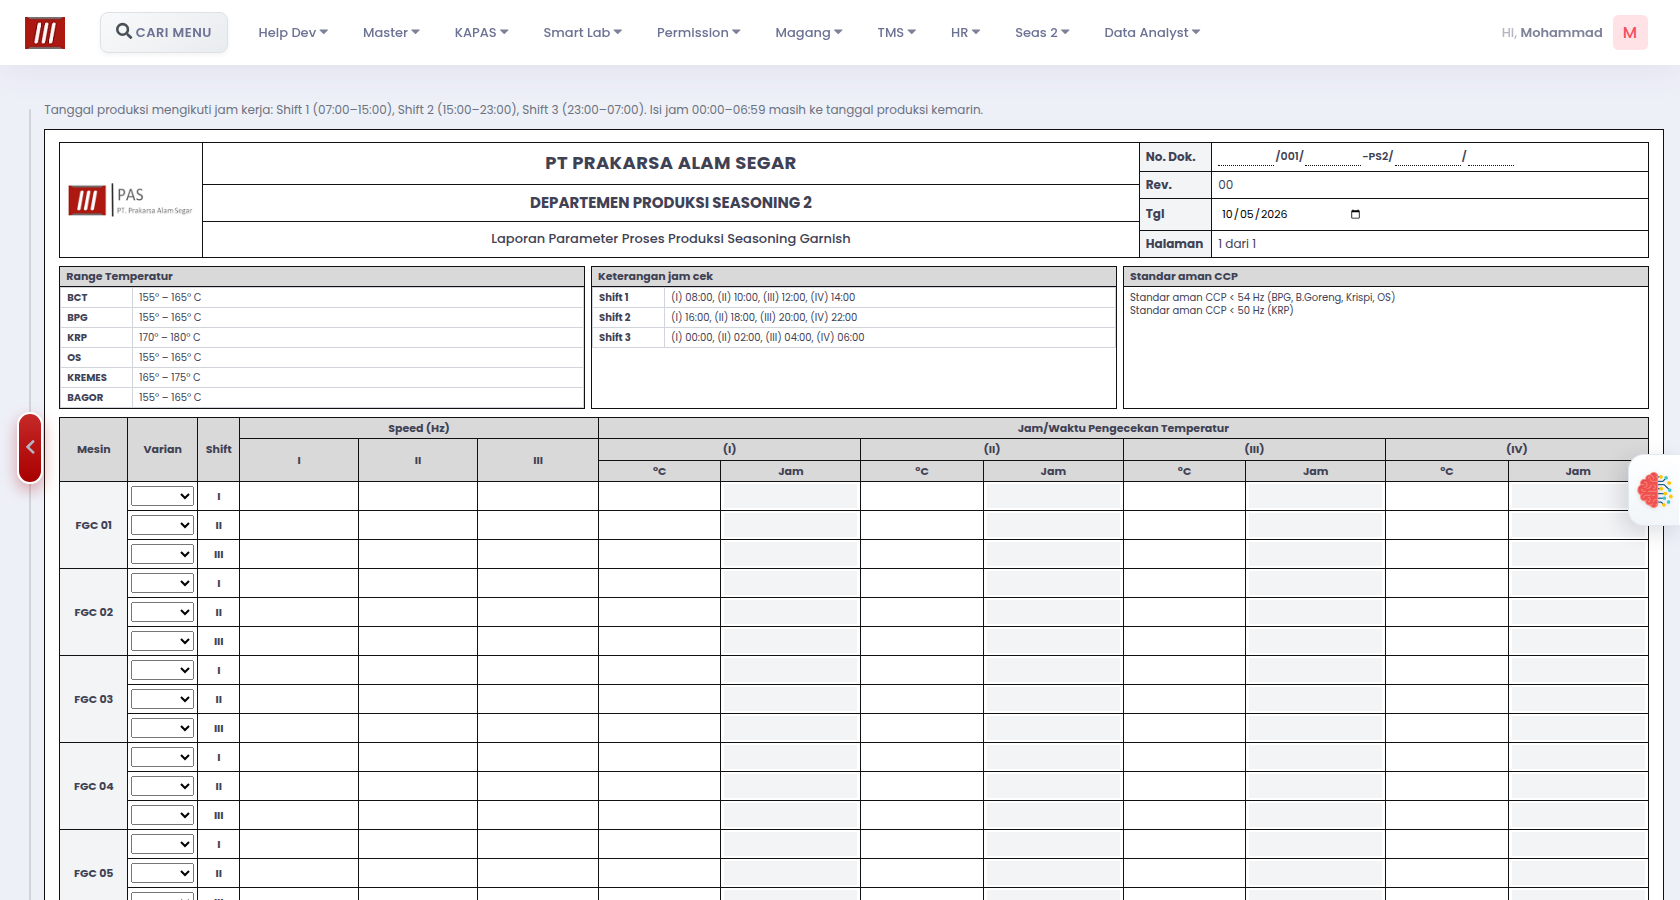Click No. Dok. field after -PS2/
The width and height of the screenshot is (1680, 900).
(1427, 156)
